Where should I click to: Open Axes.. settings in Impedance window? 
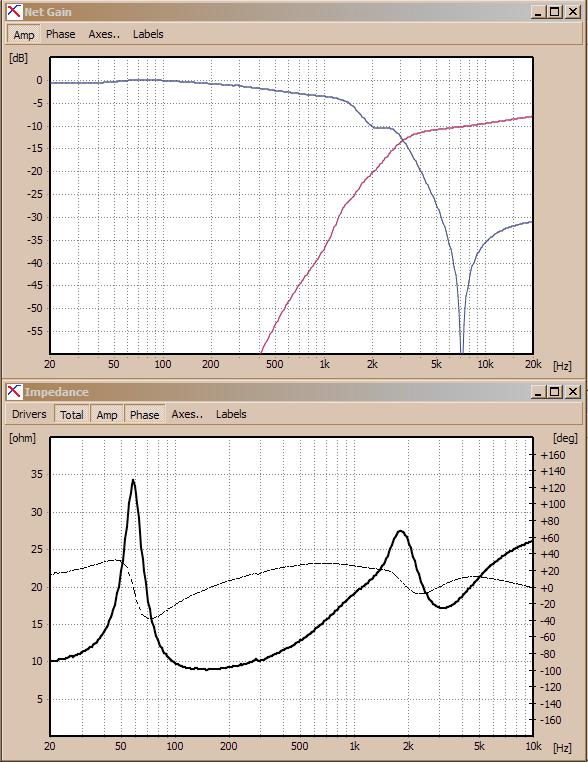click(x=187, y=415)
